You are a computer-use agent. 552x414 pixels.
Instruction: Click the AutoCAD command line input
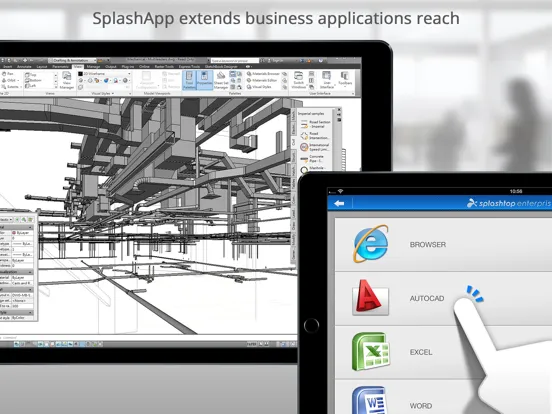pos(148,337)
